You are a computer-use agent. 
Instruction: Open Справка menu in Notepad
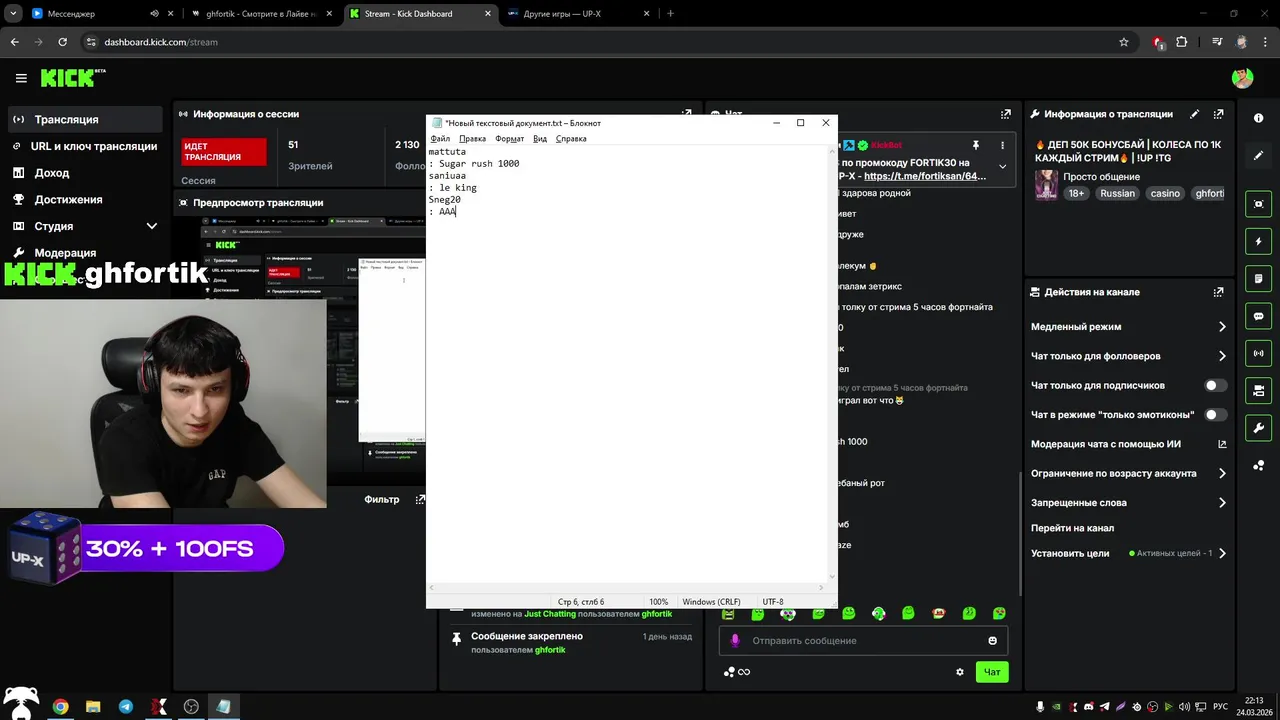[571, 139]
